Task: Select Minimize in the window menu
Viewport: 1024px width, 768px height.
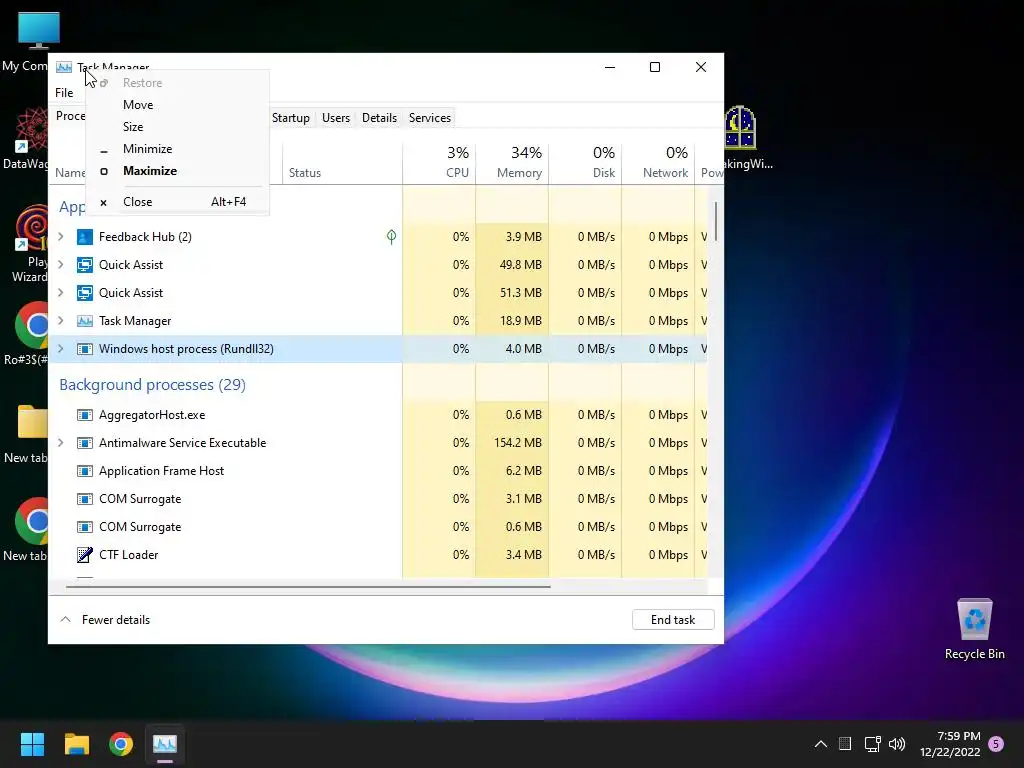Action: [177, 149]
